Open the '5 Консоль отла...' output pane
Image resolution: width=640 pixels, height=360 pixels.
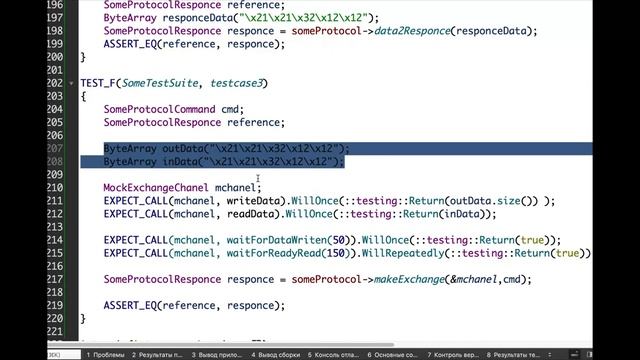333,355
